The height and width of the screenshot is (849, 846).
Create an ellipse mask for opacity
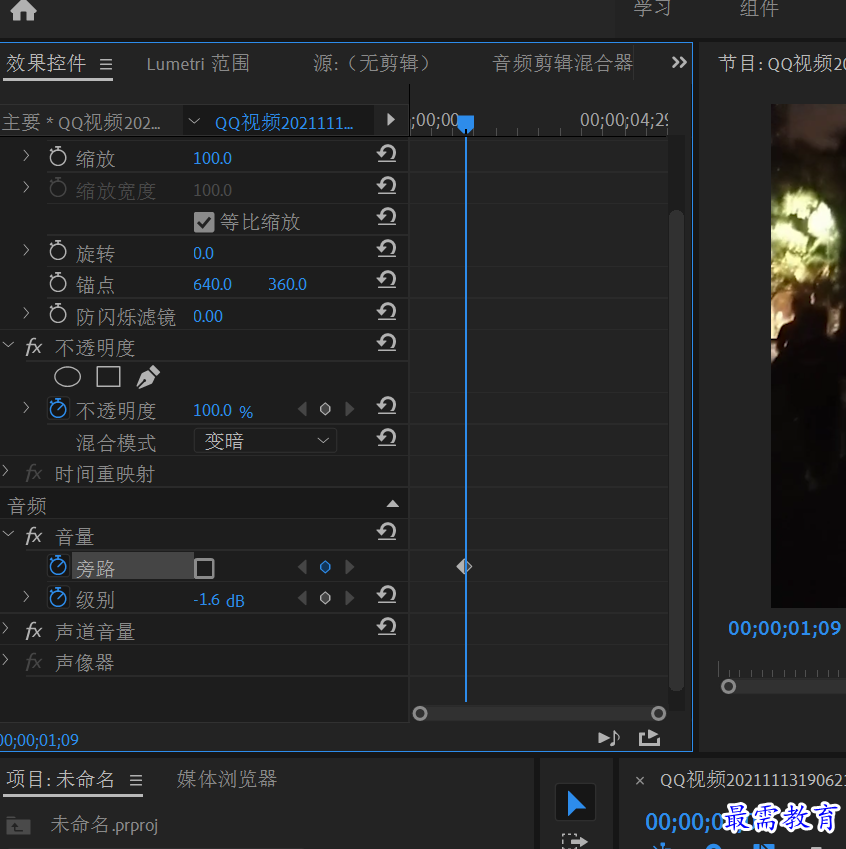(68, 377)
